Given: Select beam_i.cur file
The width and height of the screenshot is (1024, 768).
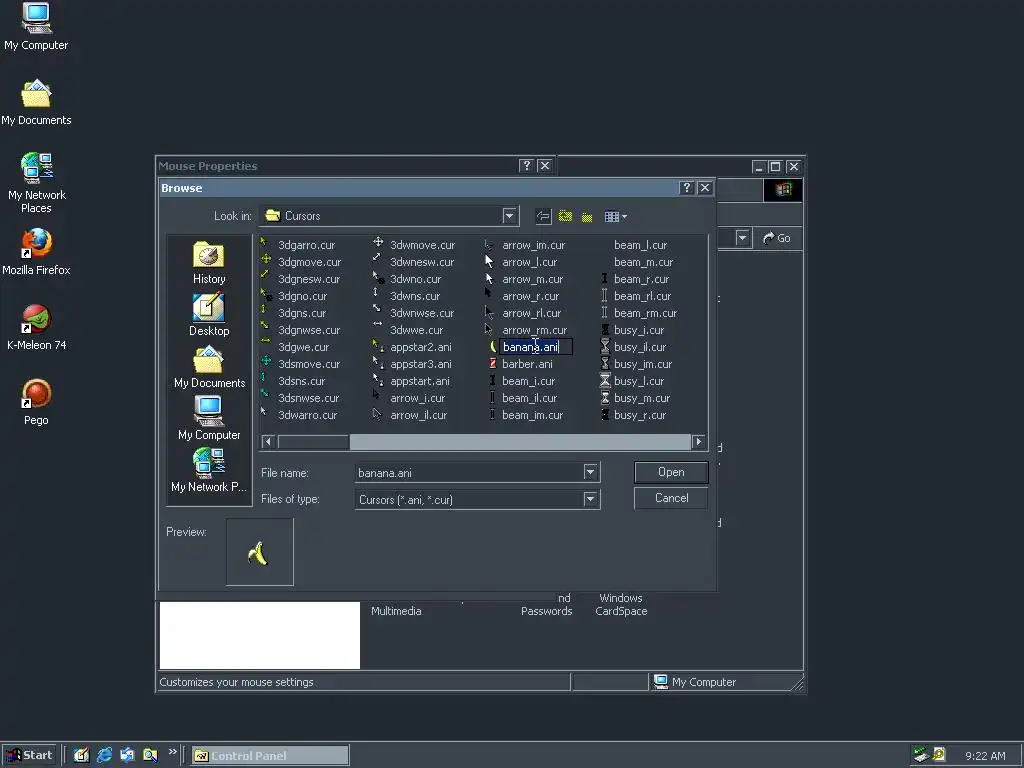Looking at the screenshot, I should click(x=528, y=381).
